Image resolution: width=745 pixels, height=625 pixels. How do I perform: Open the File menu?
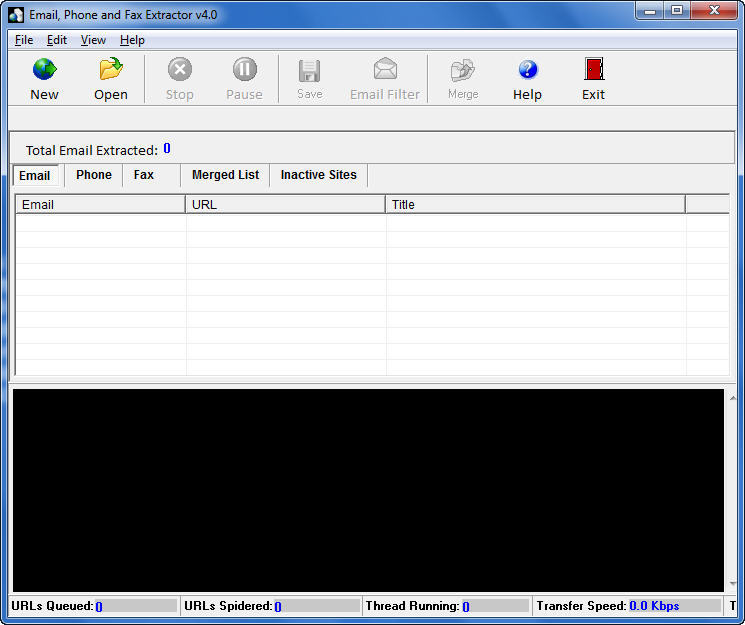[x=24, y=40]
